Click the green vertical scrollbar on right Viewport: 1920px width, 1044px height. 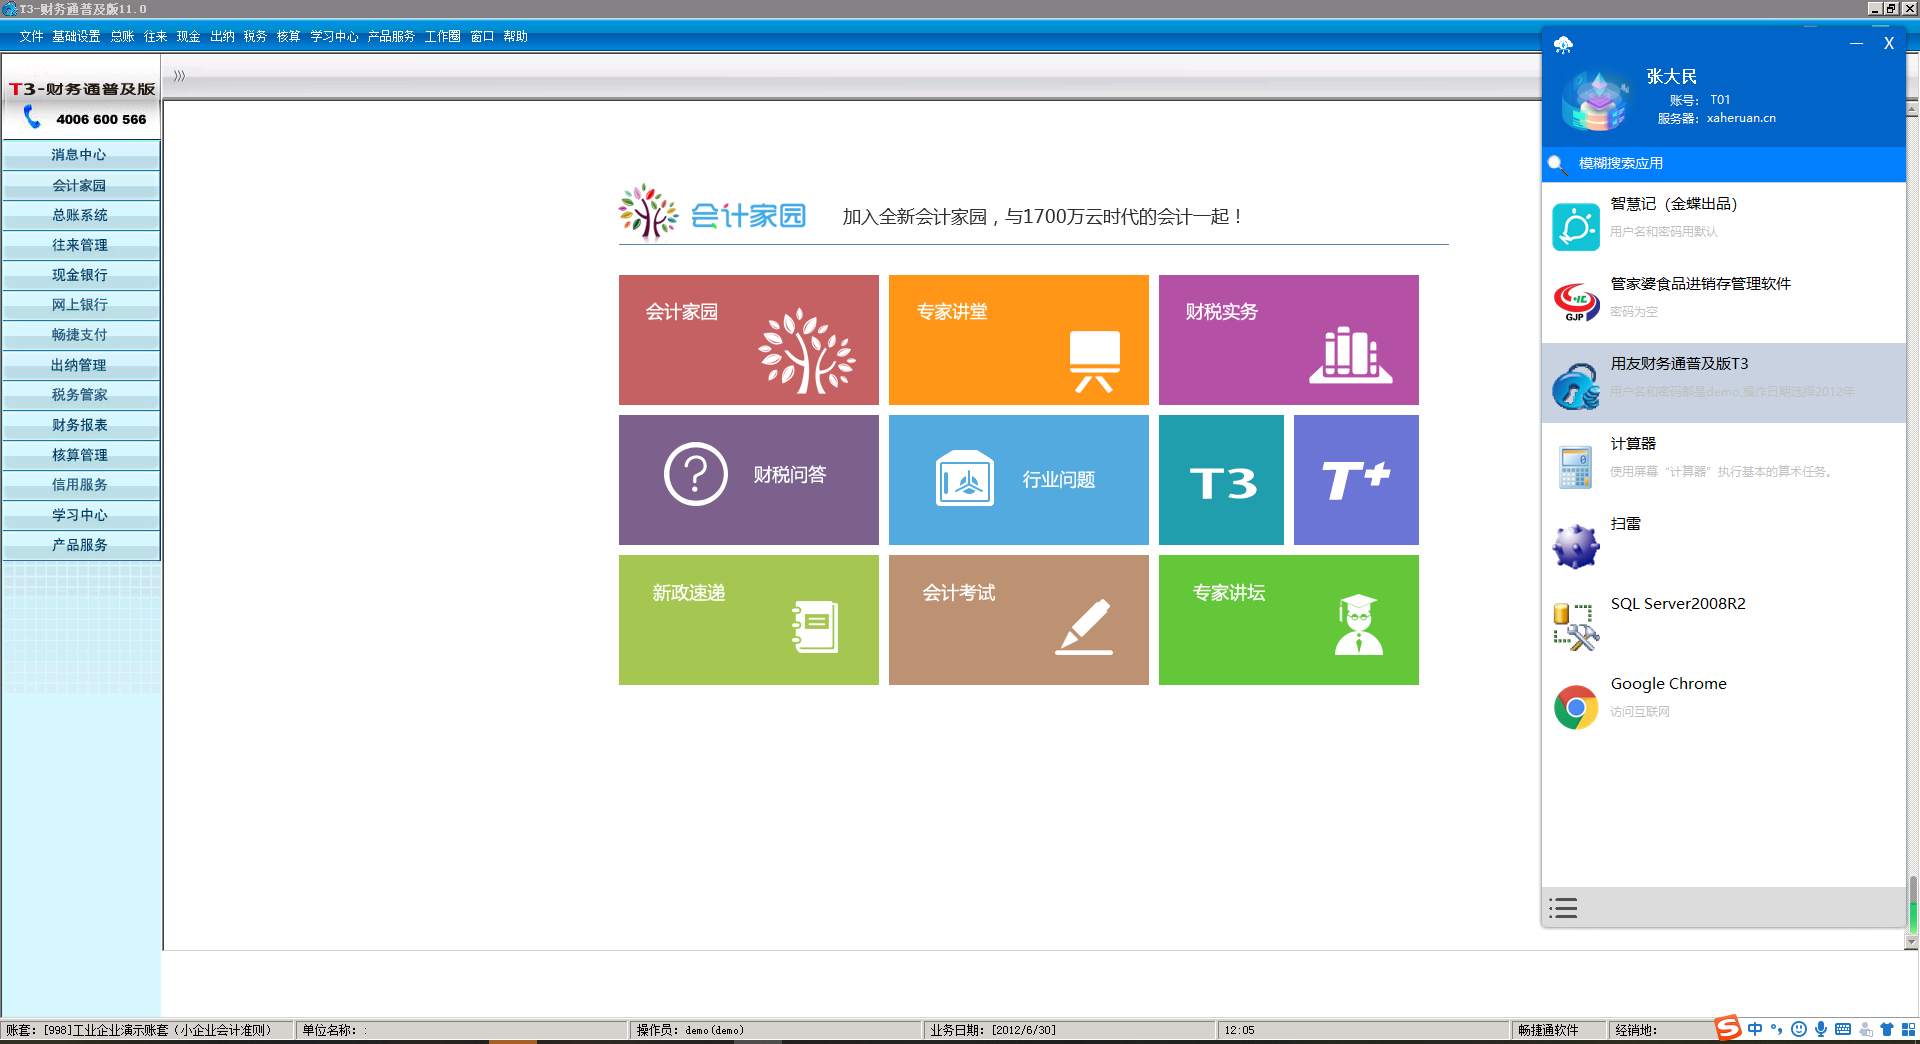pos(1912,914)
